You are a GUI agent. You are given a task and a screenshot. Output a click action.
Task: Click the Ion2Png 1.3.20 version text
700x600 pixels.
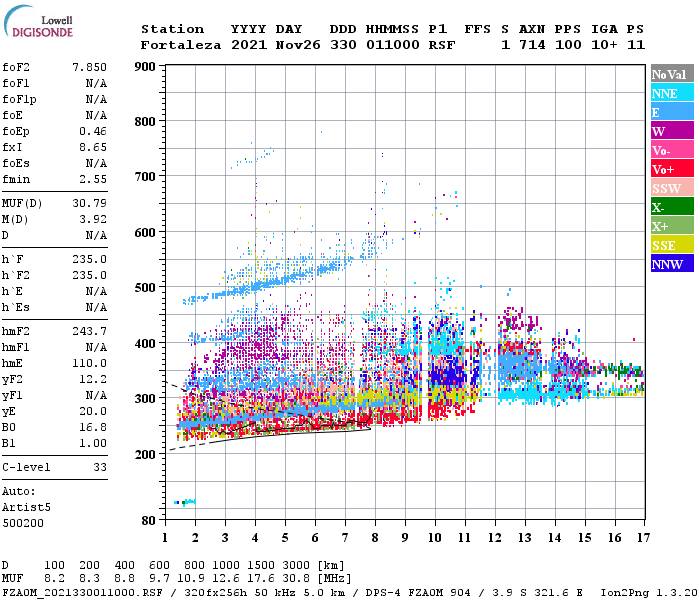coord(649,592)
